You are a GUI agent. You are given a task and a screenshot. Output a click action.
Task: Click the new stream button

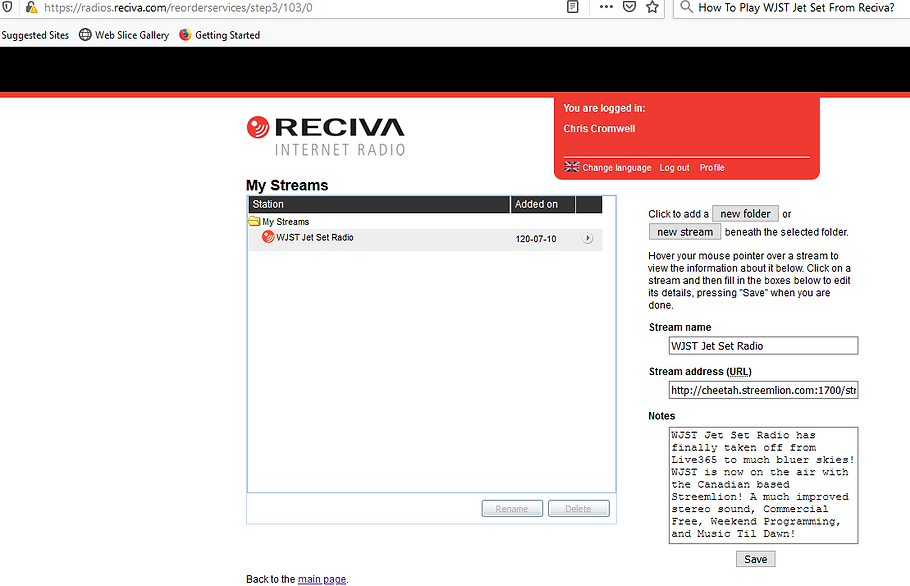(685, 232)
